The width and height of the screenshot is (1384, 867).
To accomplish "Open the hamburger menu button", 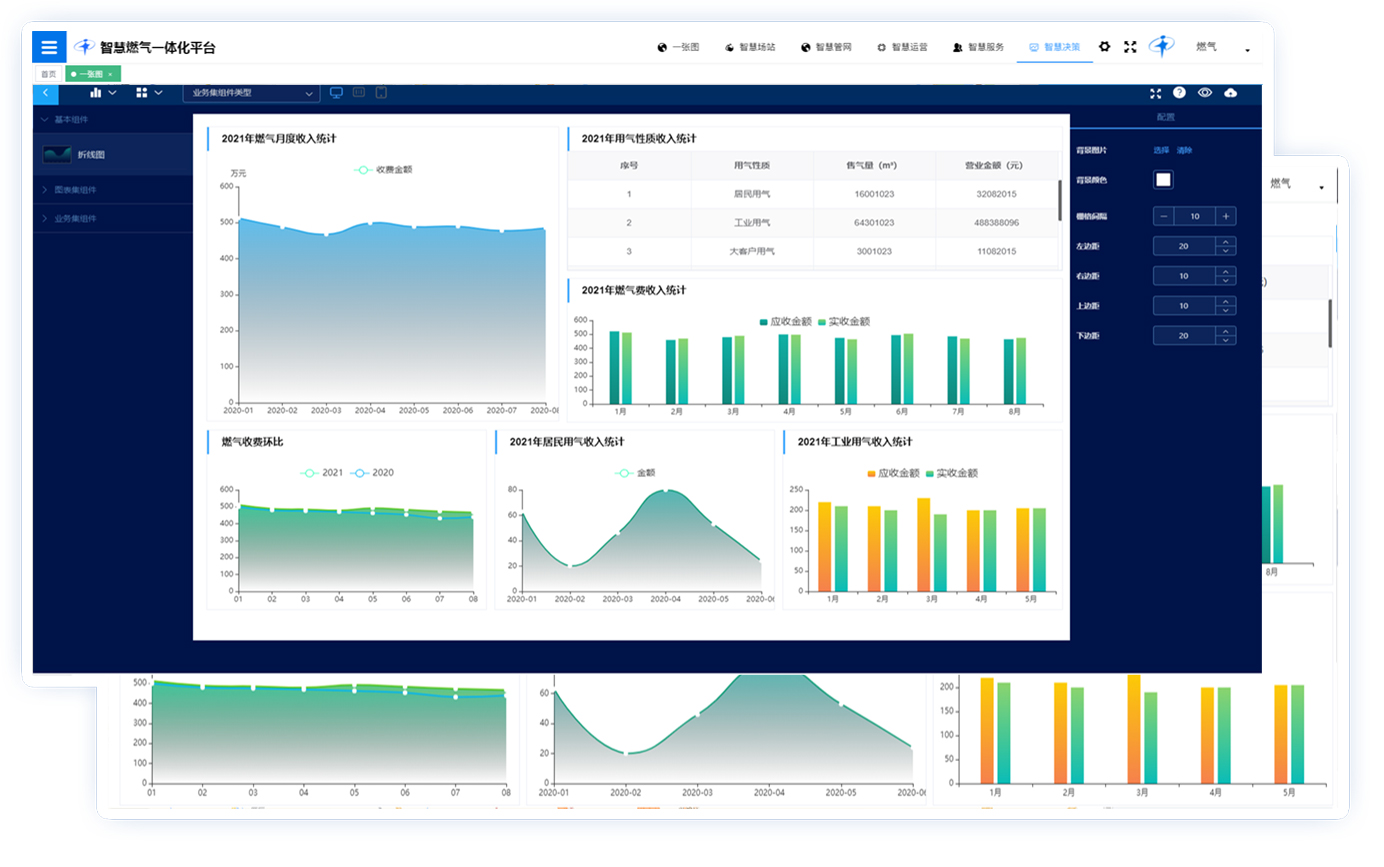I will pos(49,47).
